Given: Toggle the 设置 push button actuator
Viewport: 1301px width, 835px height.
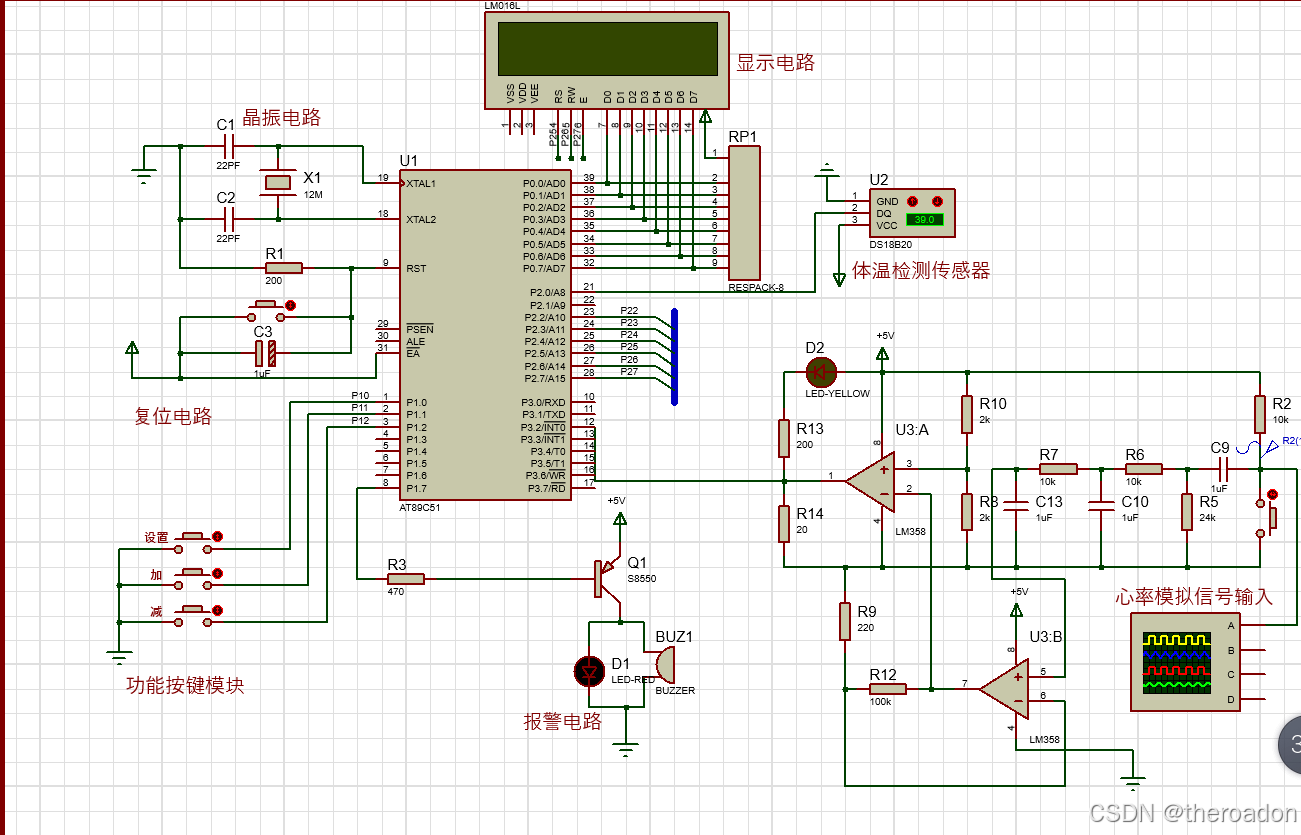Looking at the screenshot, I should pos(217,537).
